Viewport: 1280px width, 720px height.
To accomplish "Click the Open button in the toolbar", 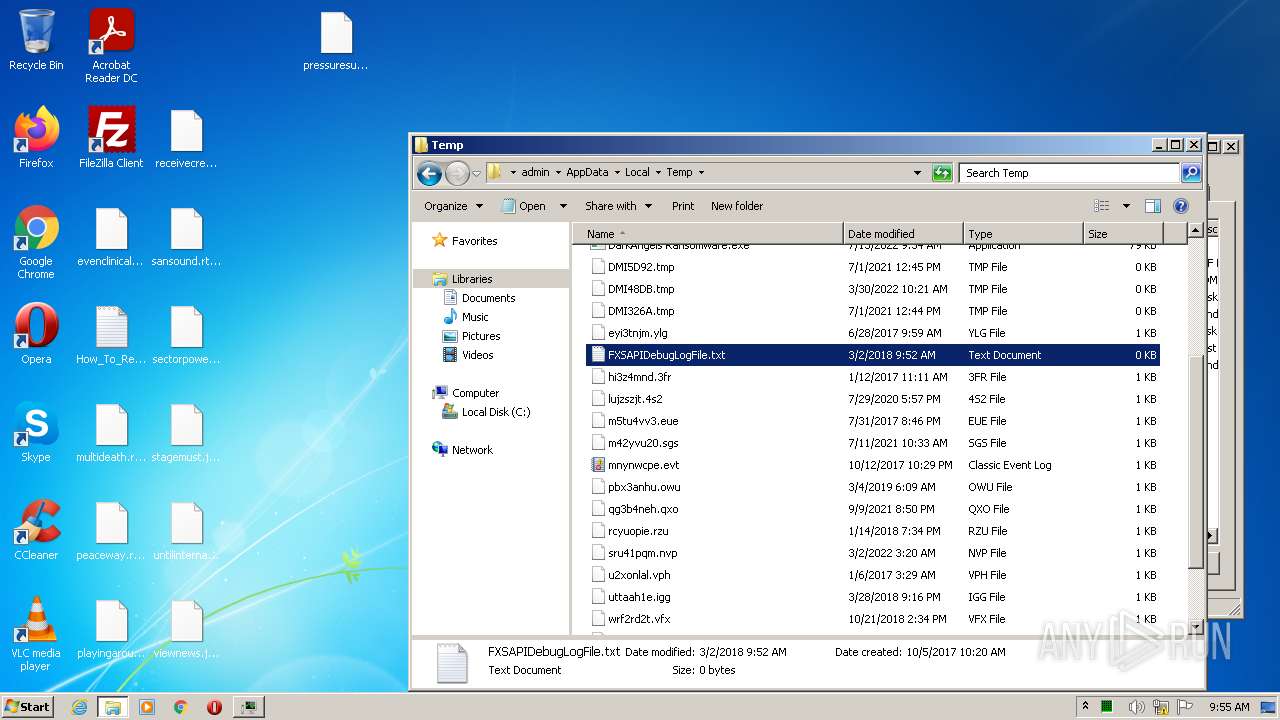I will pos(524,206).
